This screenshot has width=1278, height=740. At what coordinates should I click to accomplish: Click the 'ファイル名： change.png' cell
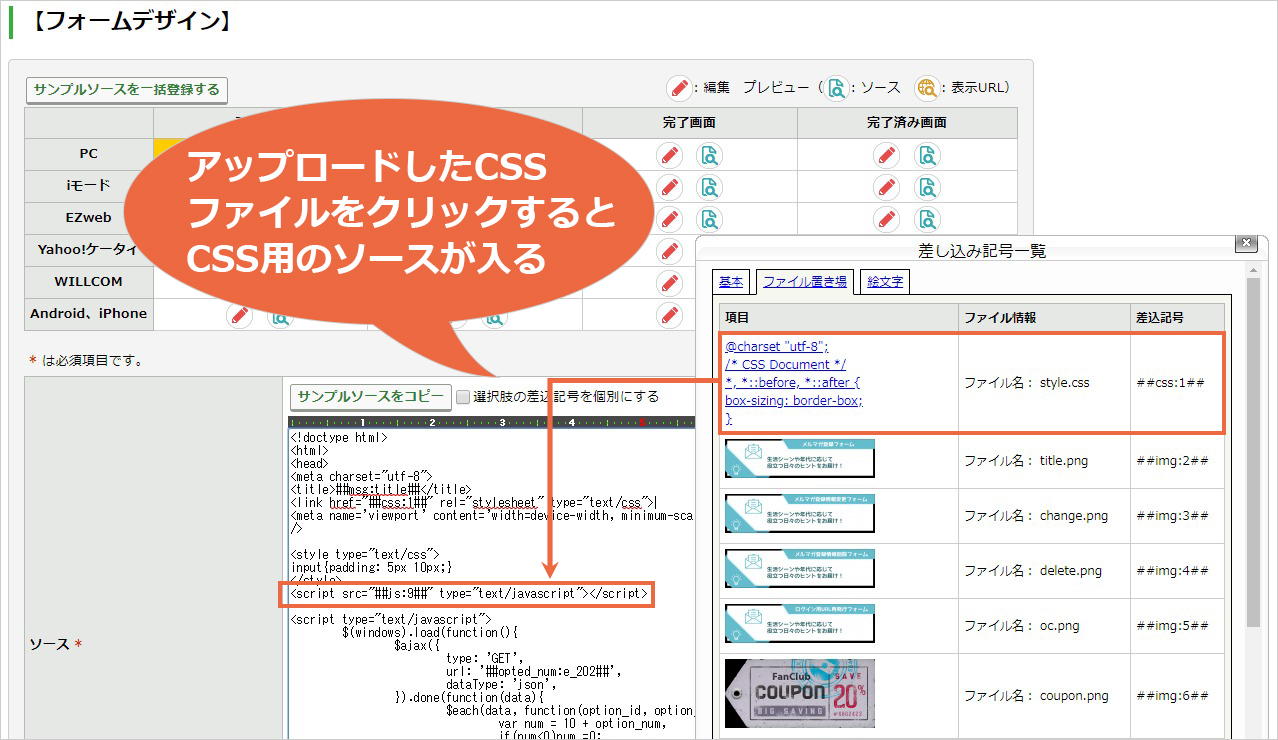(1044, 515)
